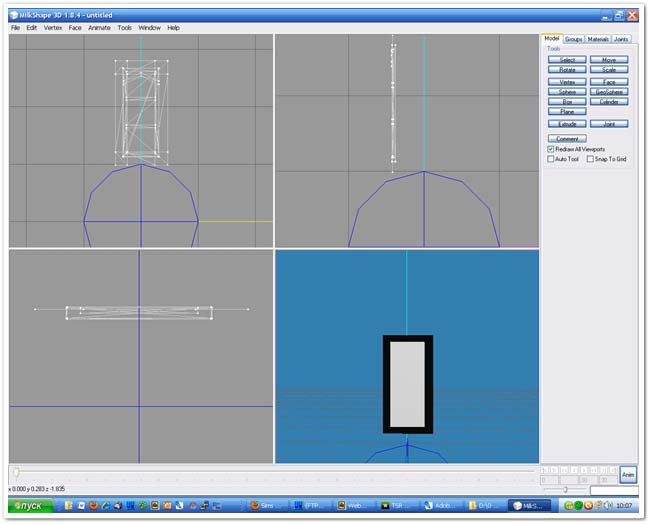Viewport: 650px width, 524px height.
Task: Expand the Animate menu
Action: click(x=99, y=28)
